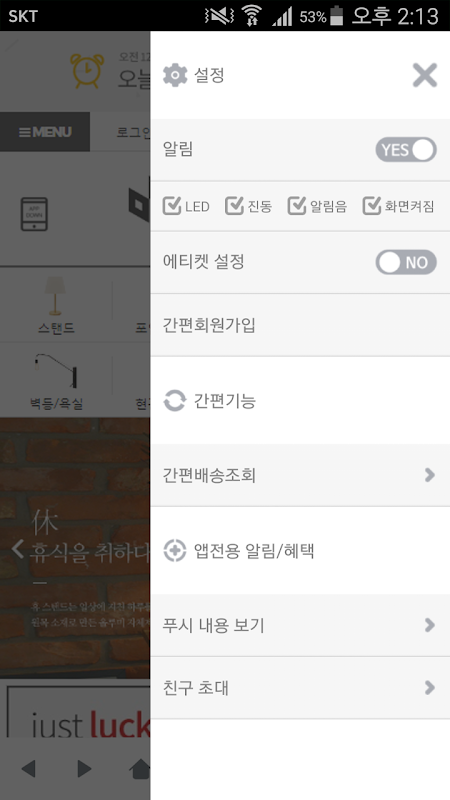Click the 간편기능 refresh arrows icon
Viewport: 450px width, 800px height.
click(x=174, y=401)
